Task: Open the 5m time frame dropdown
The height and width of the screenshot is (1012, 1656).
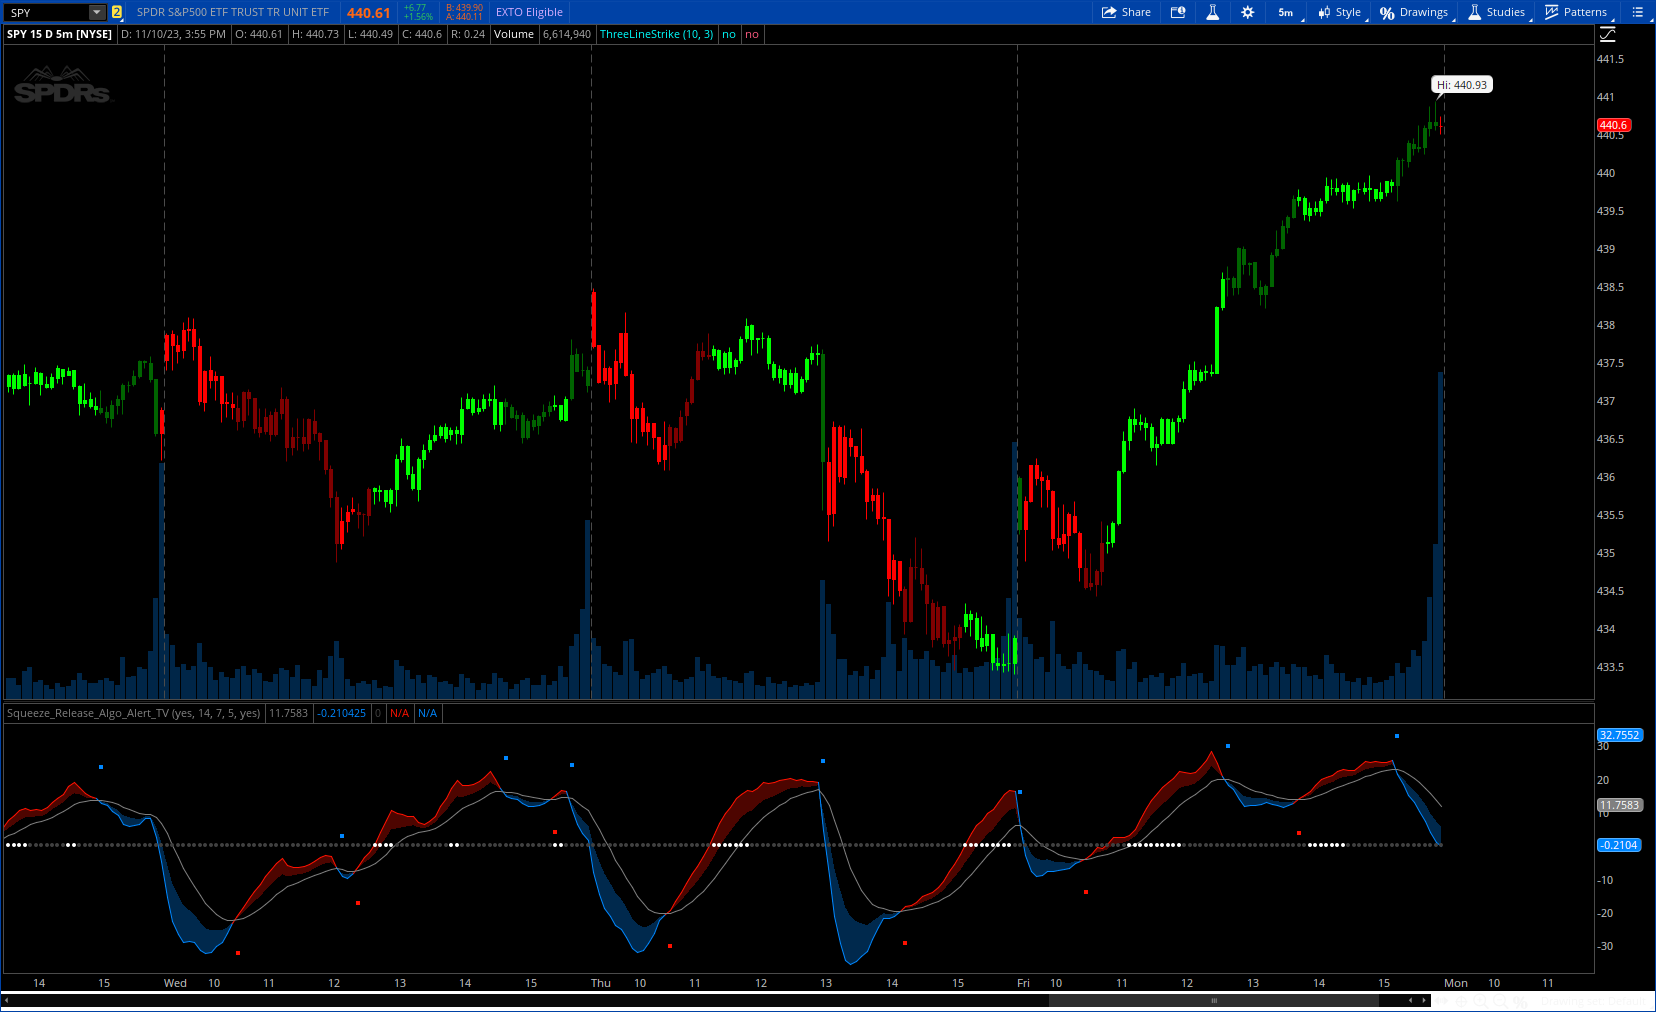Action: click(x=1289, y=12)
